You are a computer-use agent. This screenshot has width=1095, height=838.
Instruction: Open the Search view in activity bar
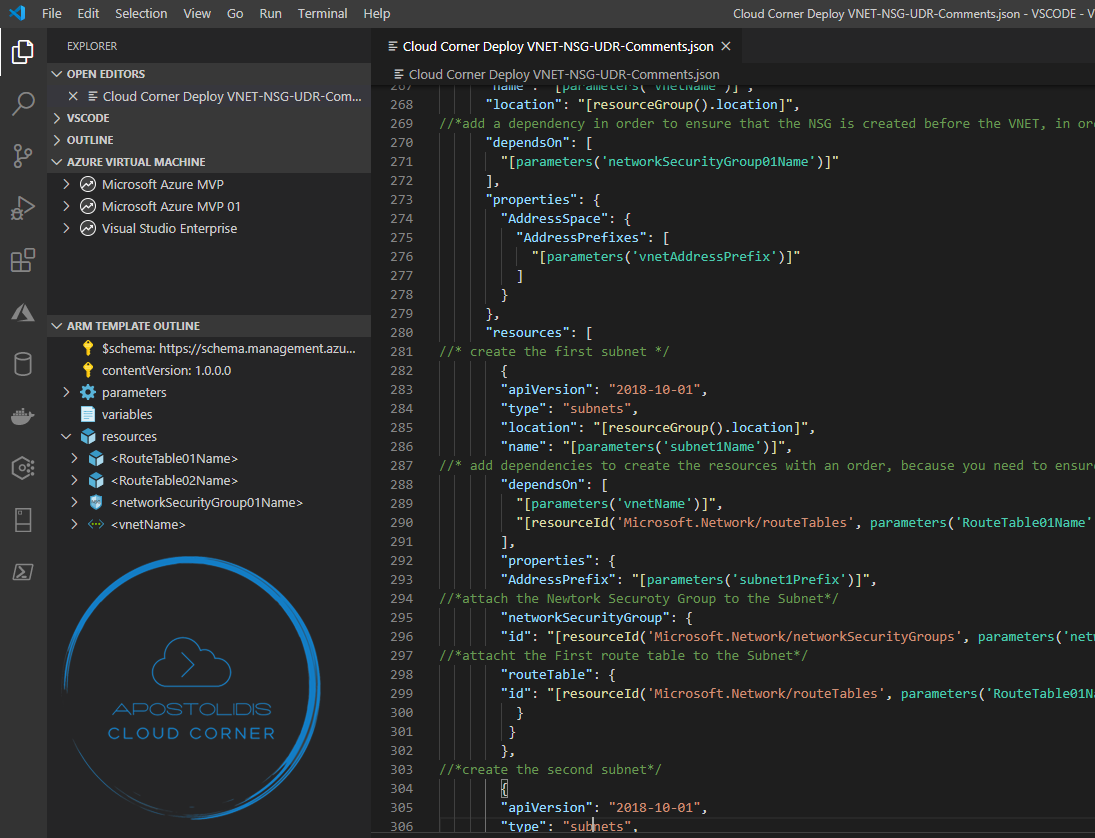click(x=23, y=103)
